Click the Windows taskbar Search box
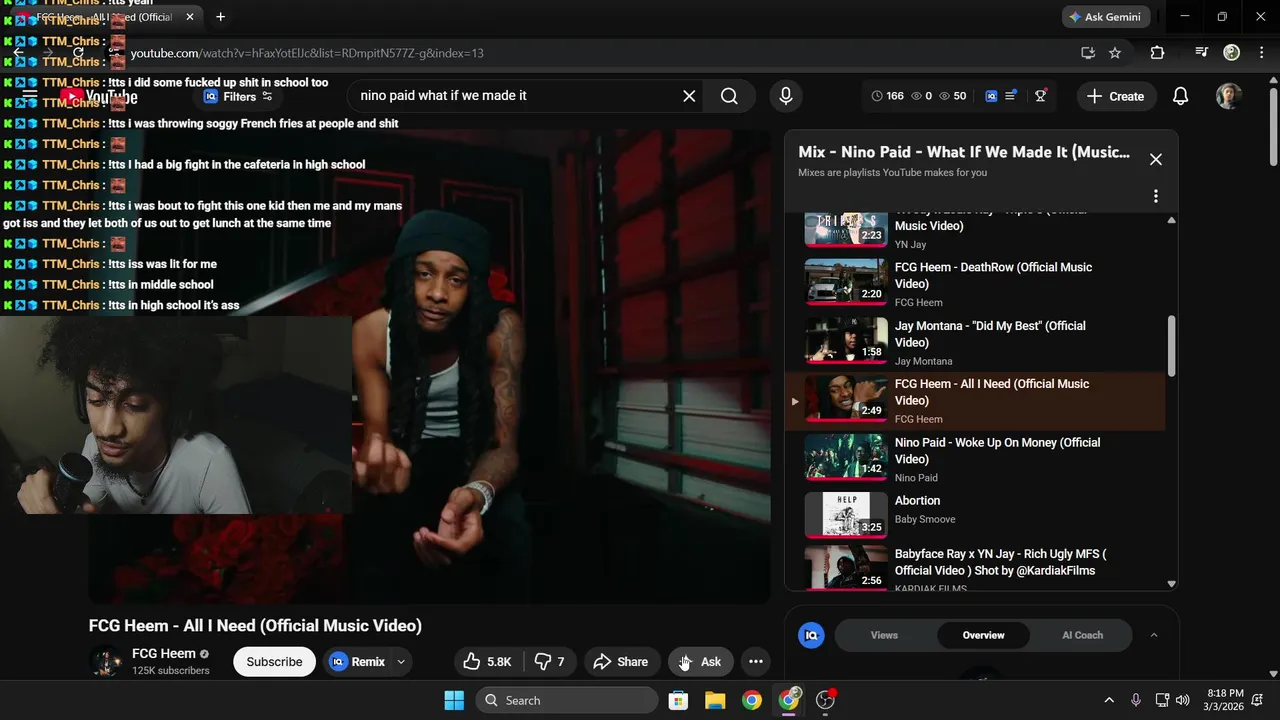 point(569,700)
